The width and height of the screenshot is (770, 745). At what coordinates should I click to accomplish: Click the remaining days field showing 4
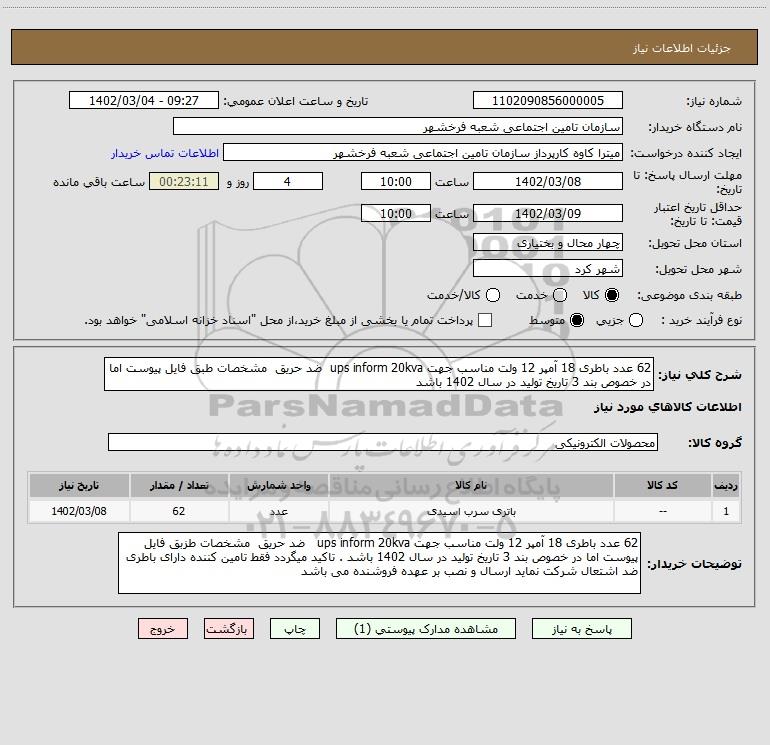288,181
